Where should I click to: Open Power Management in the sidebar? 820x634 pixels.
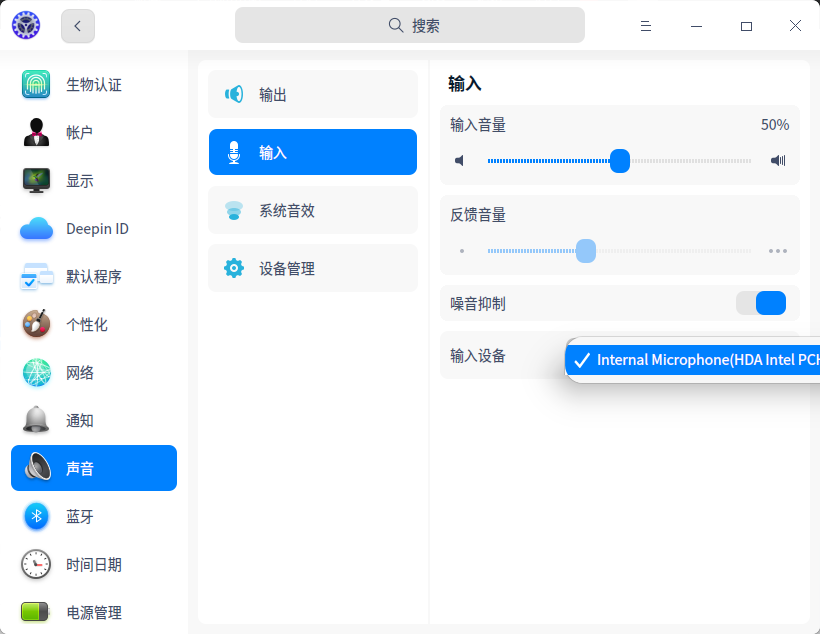(94, 612)
